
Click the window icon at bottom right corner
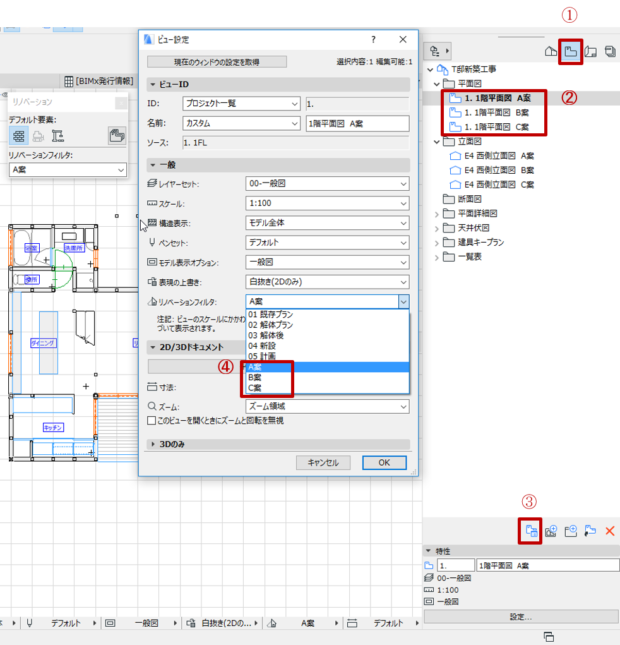(x=549, y=637)
